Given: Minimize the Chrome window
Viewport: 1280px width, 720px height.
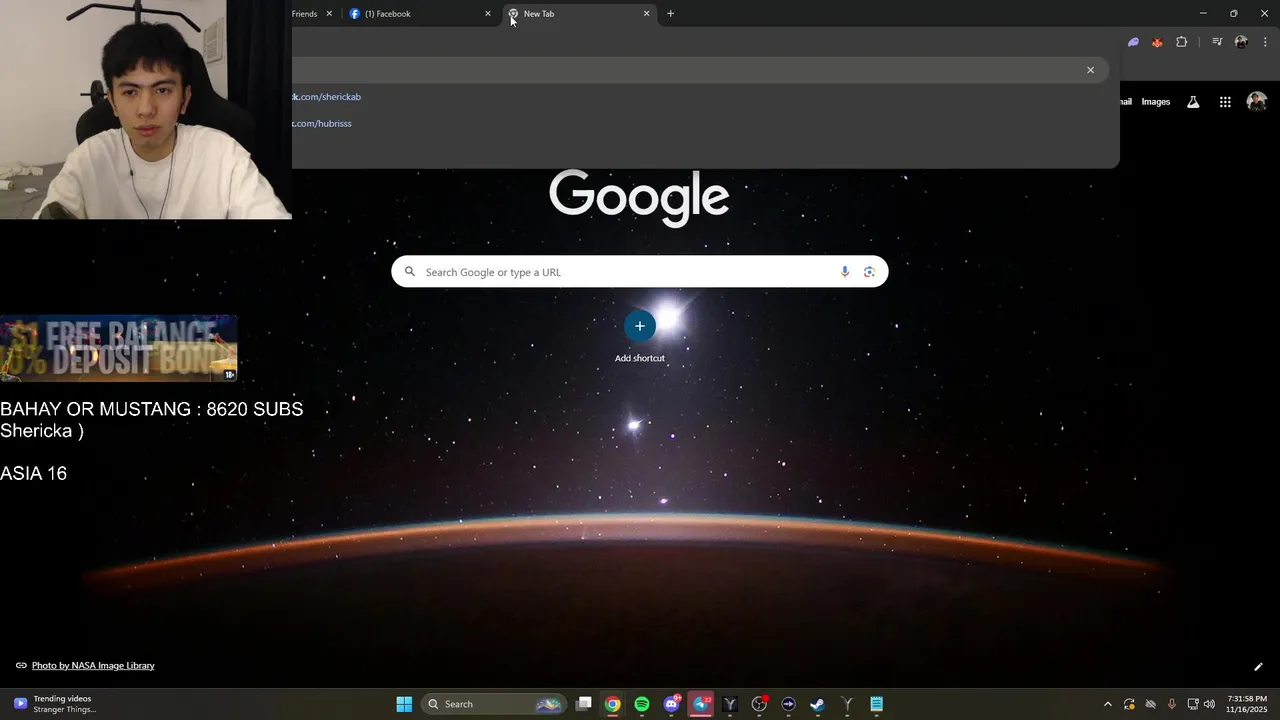Looking at the screenshot, I should pos(1203,13).
